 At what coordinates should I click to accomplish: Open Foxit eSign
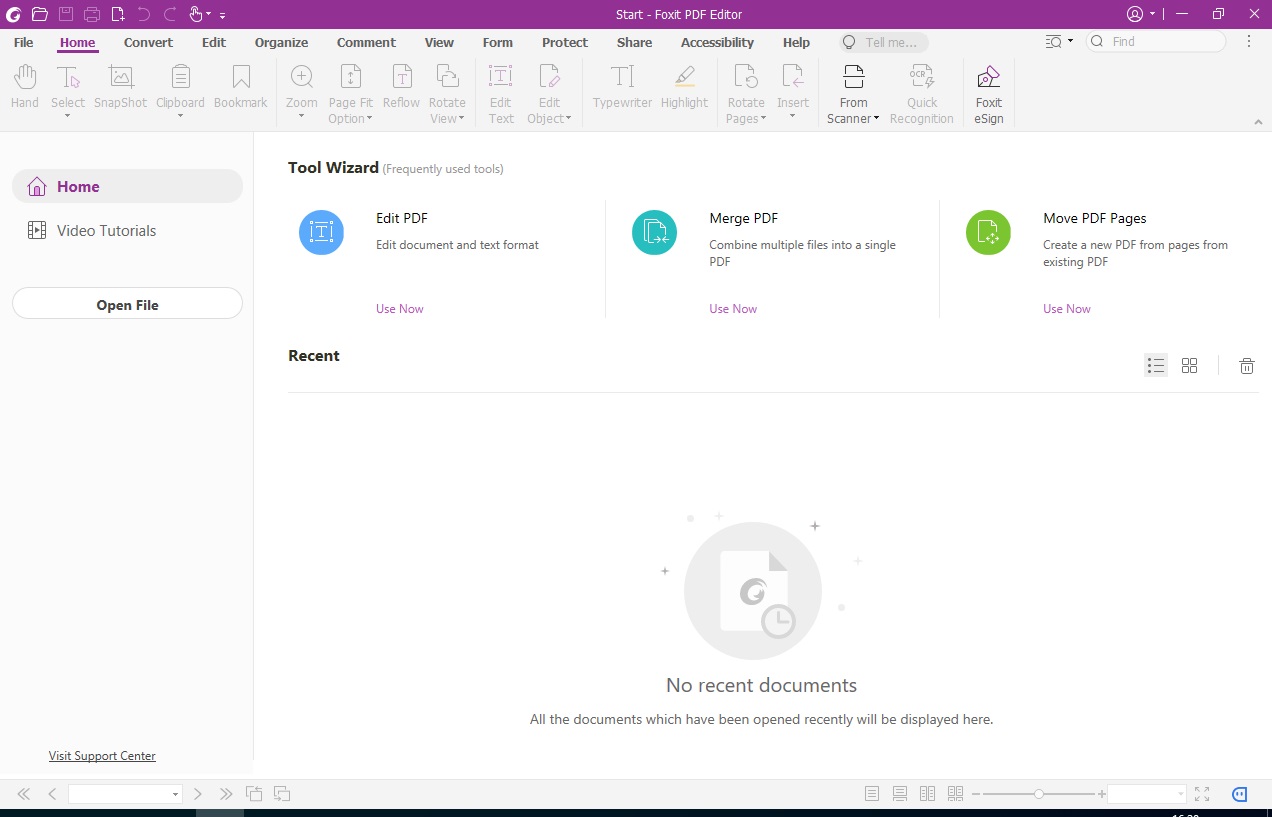pos(988,90)
